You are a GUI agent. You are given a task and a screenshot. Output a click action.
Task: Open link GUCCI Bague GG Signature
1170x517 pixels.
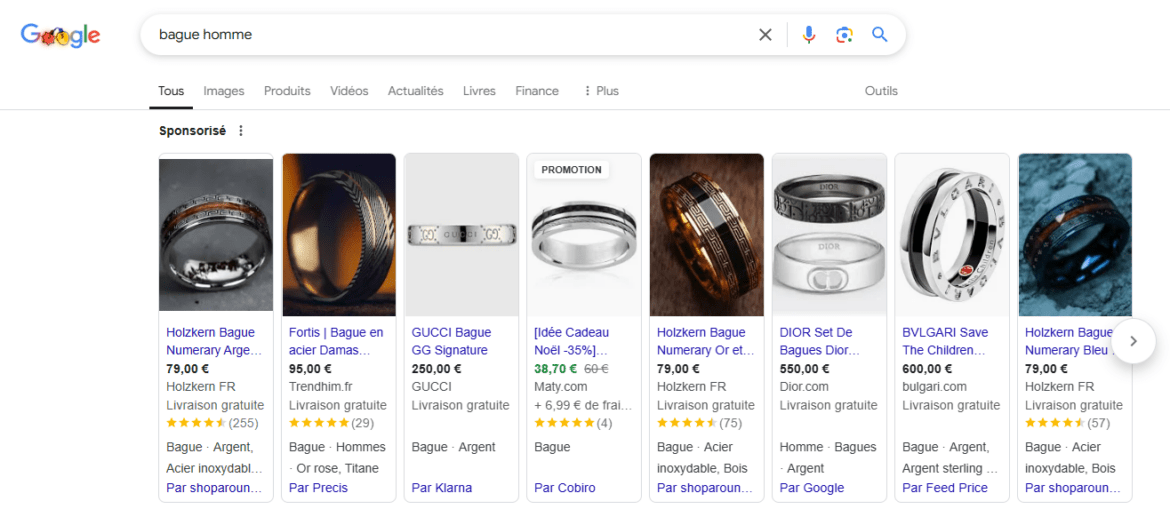[x=451, y=341]
